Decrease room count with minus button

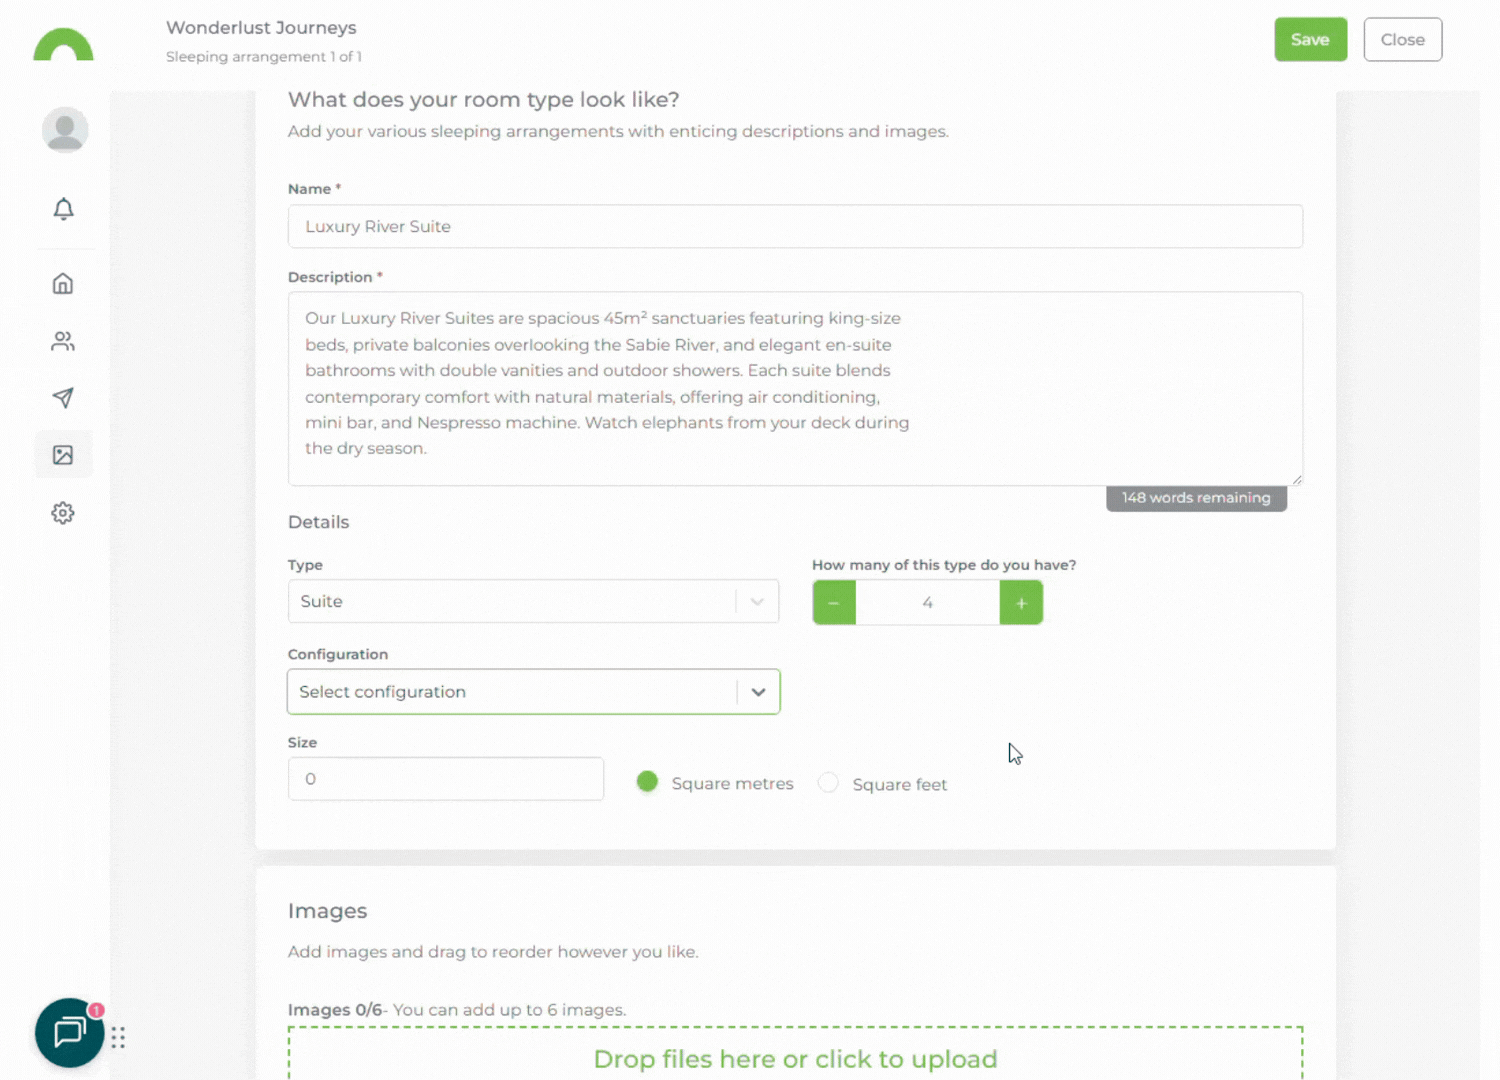click(x=834, y=603)
